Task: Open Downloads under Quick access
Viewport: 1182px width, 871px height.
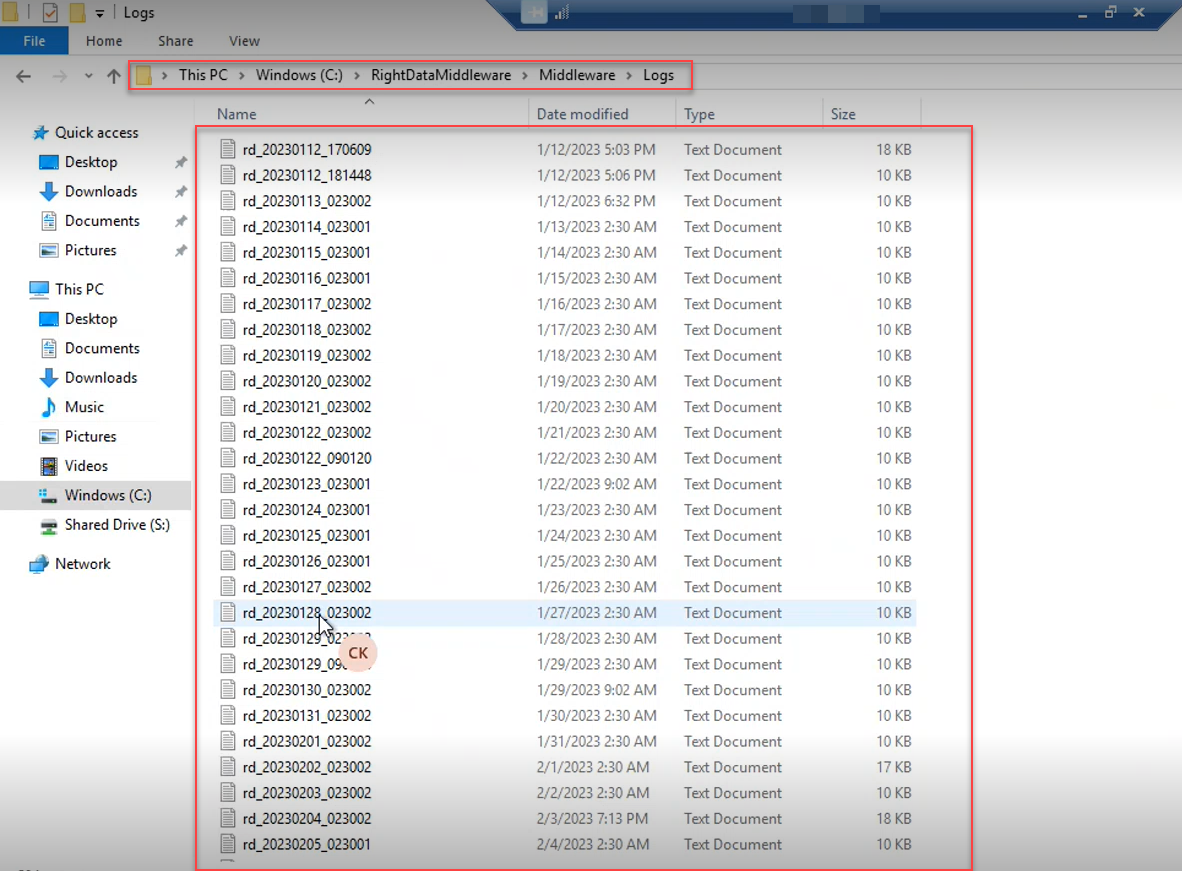Action: pos(100,192)
